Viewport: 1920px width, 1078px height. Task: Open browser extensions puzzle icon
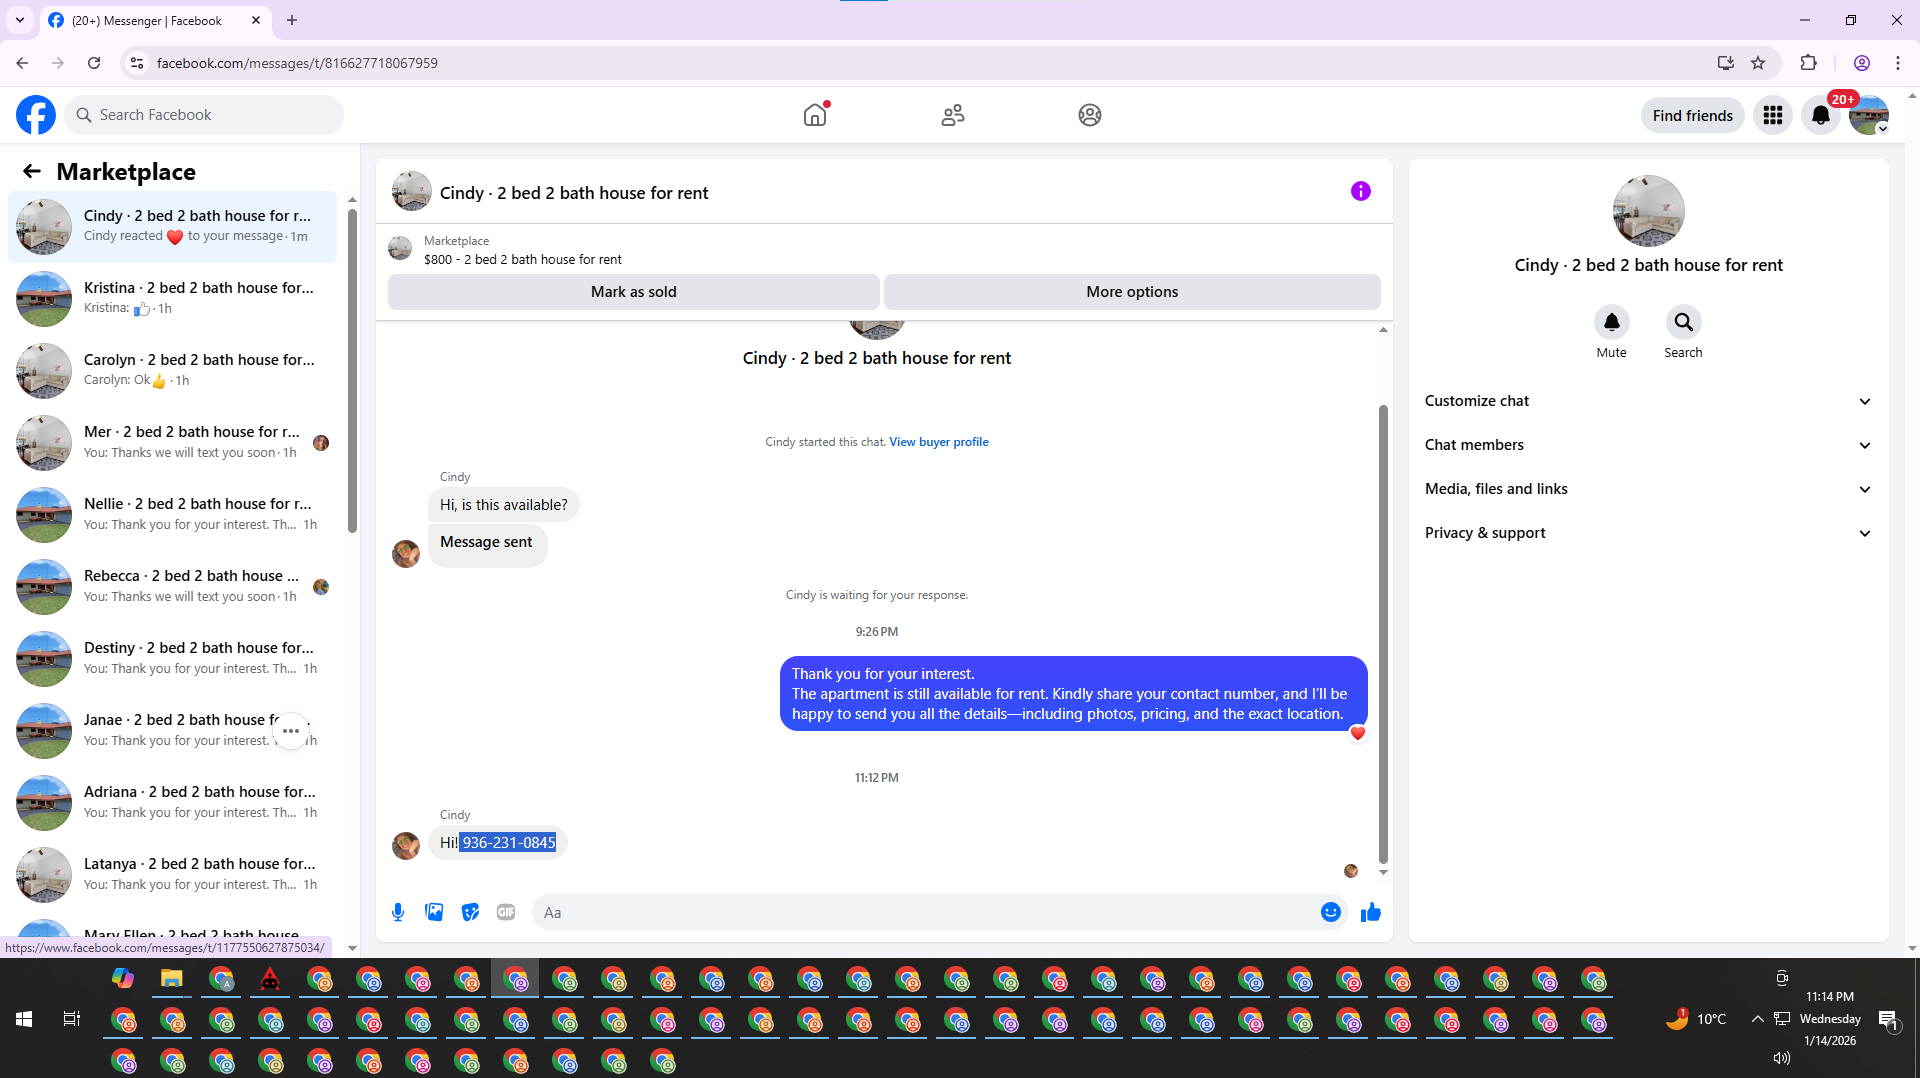[x=1808, y=63]
